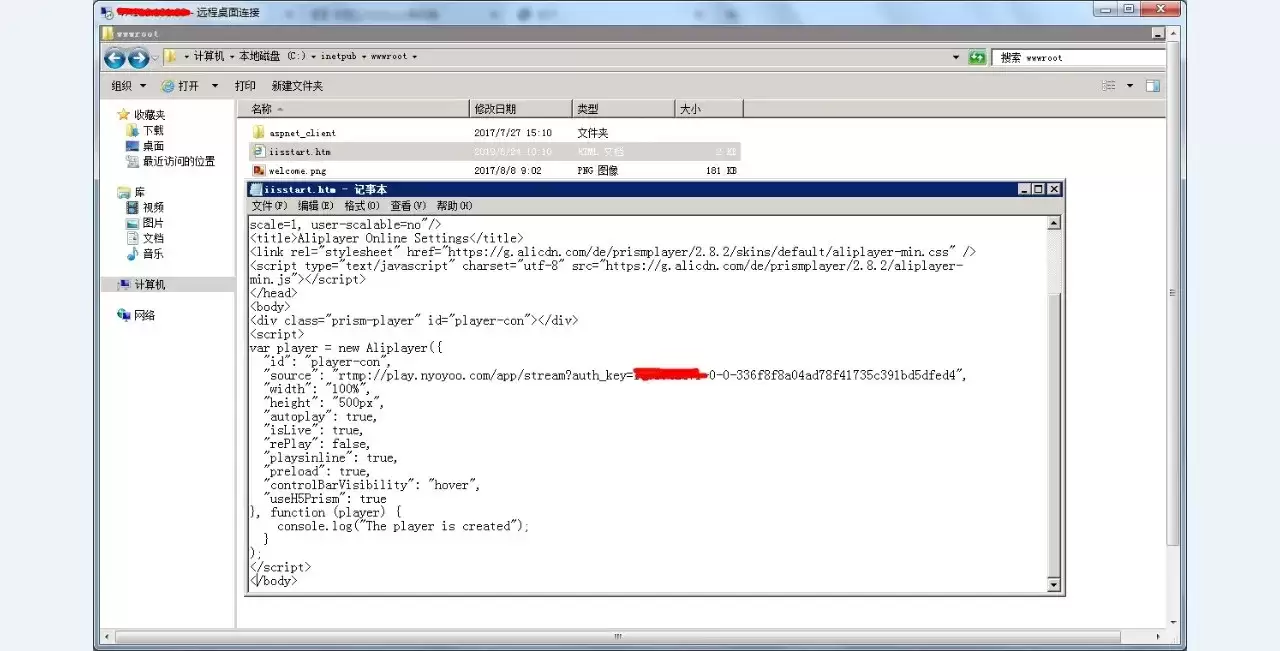Click 打印 in the Explorer toolbar
The height and width of the screenshot is (651, 1280).
(x=245, y=86)
